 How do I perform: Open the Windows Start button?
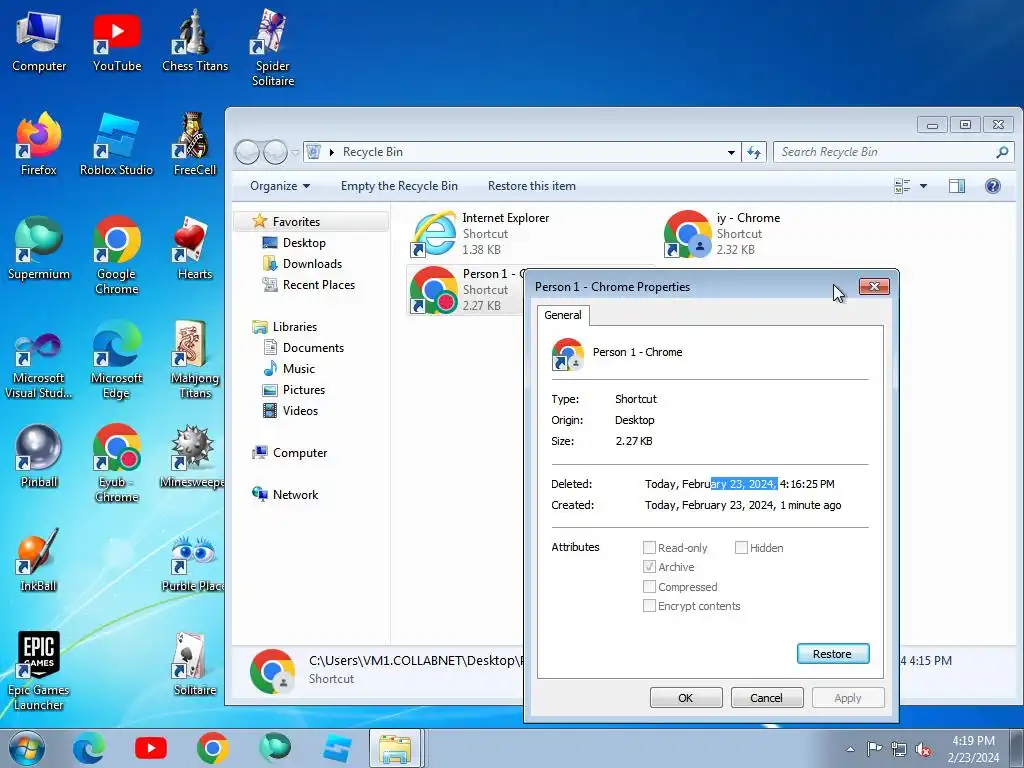tap(26, 748)
